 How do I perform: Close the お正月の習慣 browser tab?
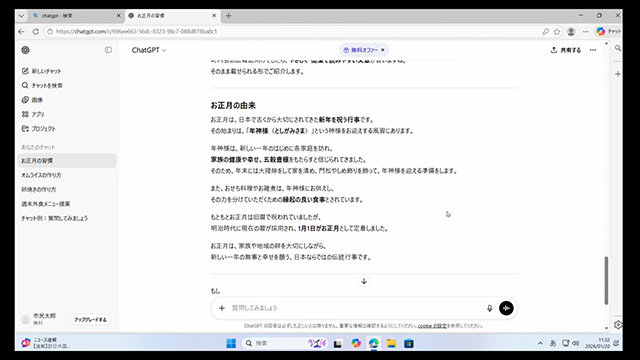[214, 16]
